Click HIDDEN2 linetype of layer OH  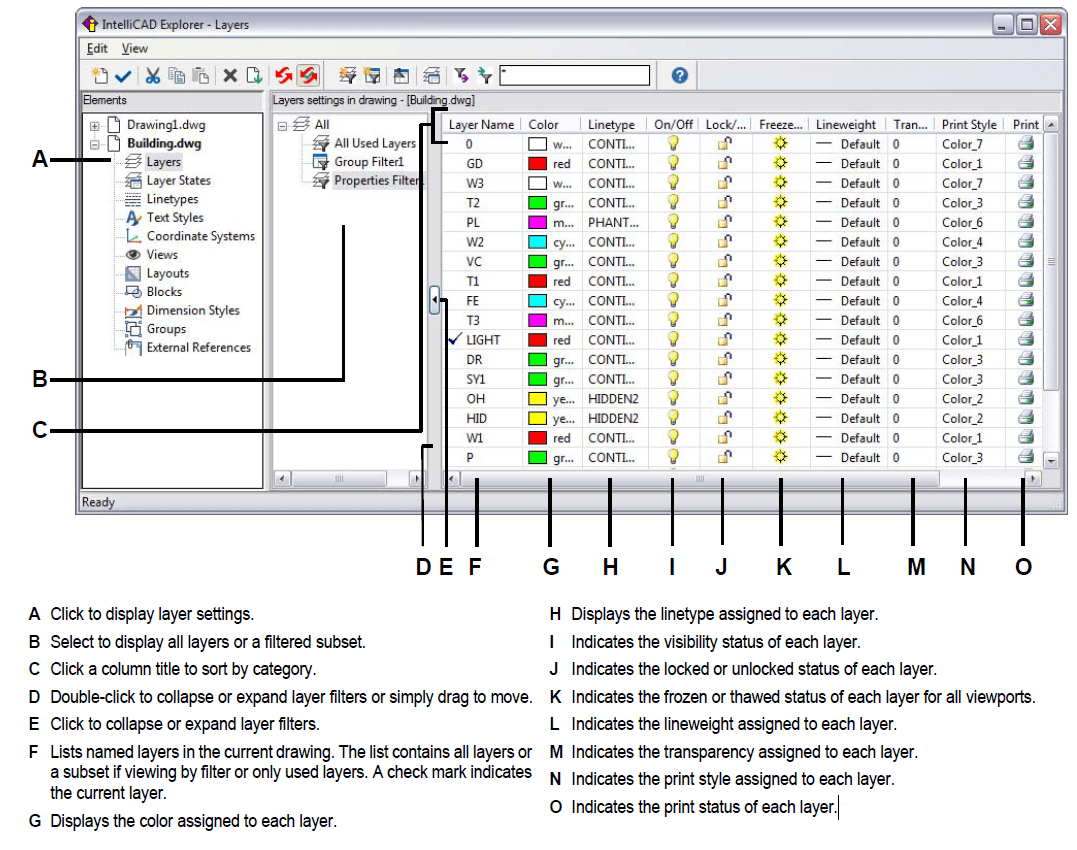click(x=613, y=399)
